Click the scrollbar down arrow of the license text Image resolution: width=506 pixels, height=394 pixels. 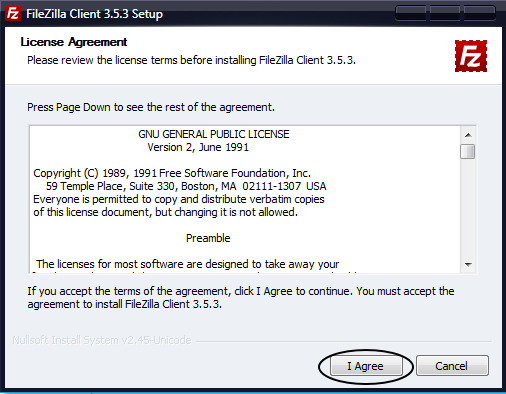[468, 264]
